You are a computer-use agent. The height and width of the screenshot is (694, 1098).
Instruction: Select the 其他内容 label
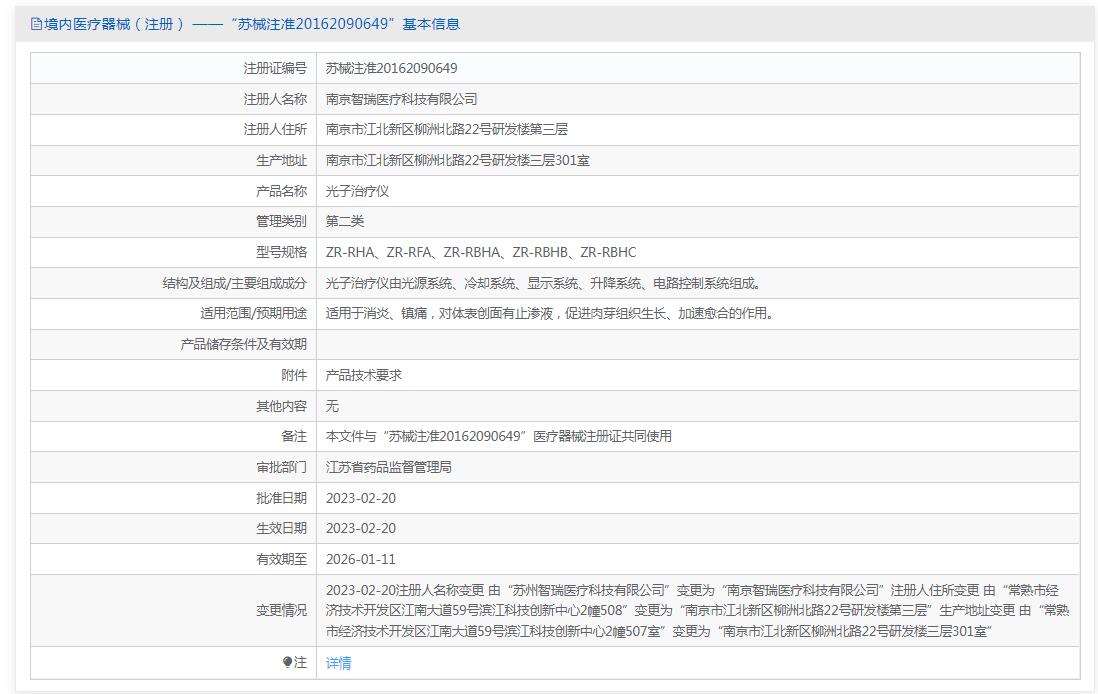pos(282,406)
